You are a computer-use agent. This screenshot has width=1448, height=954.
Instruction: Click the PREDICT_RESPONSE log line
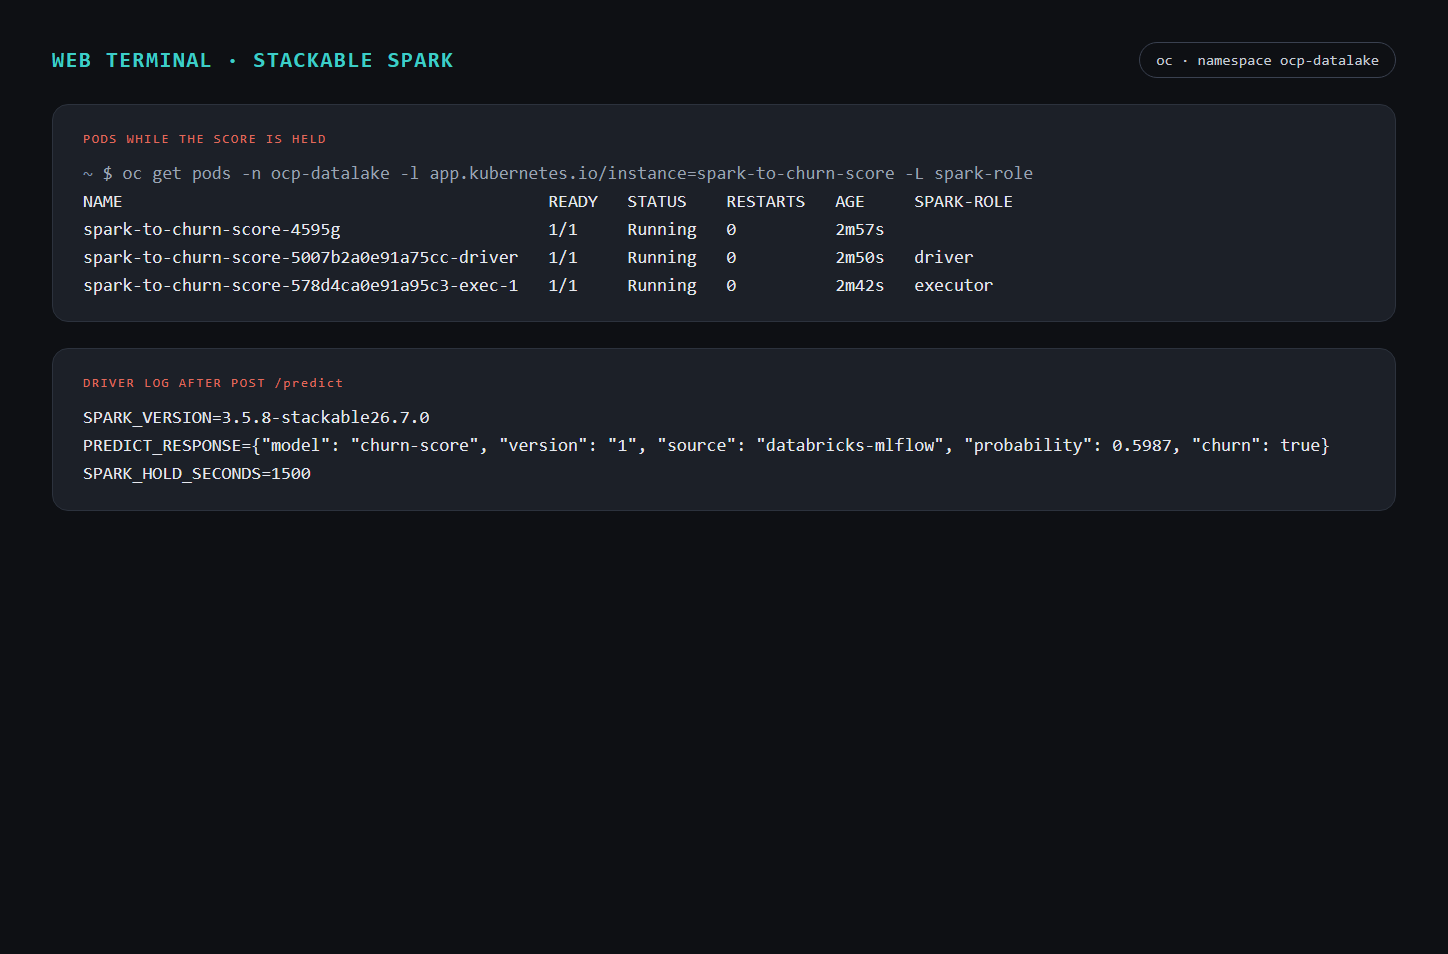706,445
